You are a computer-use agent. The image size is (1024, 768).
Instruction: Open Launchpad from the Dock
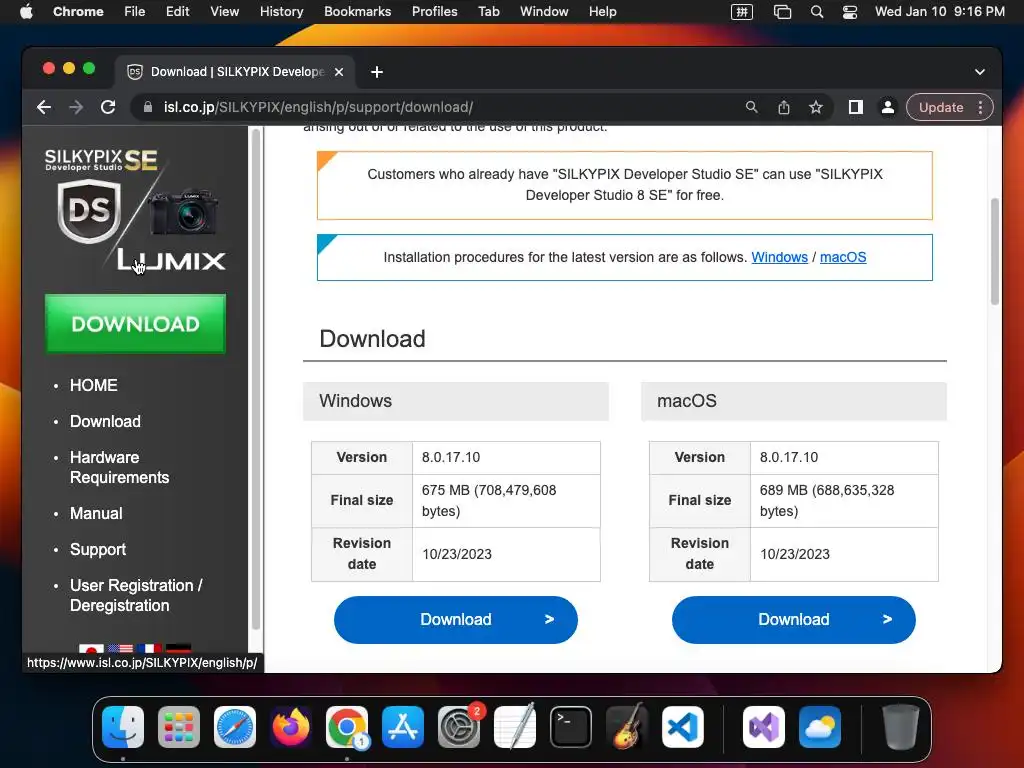click(x=179, y=727)
